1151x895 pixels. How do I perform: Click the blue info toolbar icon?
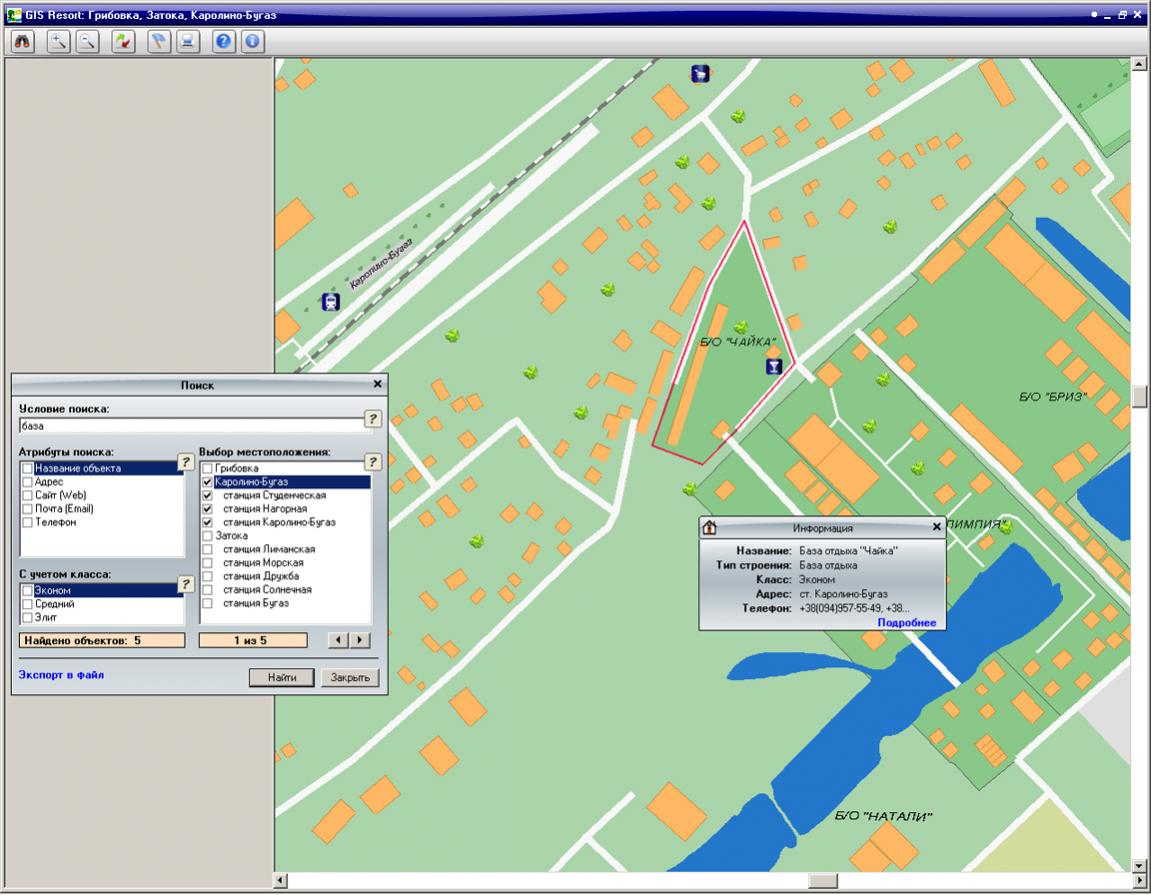click(252, 42)
